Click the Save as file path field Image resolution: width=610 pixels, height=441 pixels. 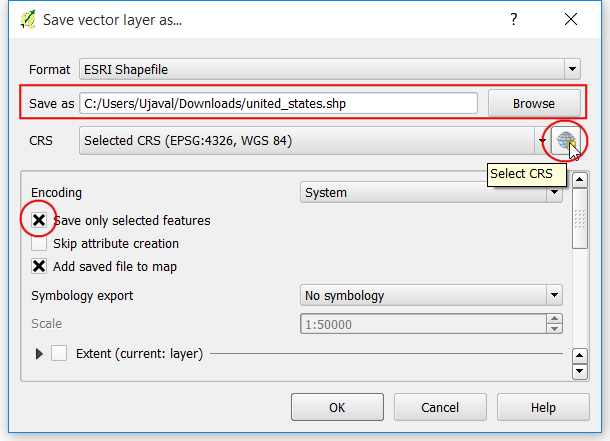point(278,103)
